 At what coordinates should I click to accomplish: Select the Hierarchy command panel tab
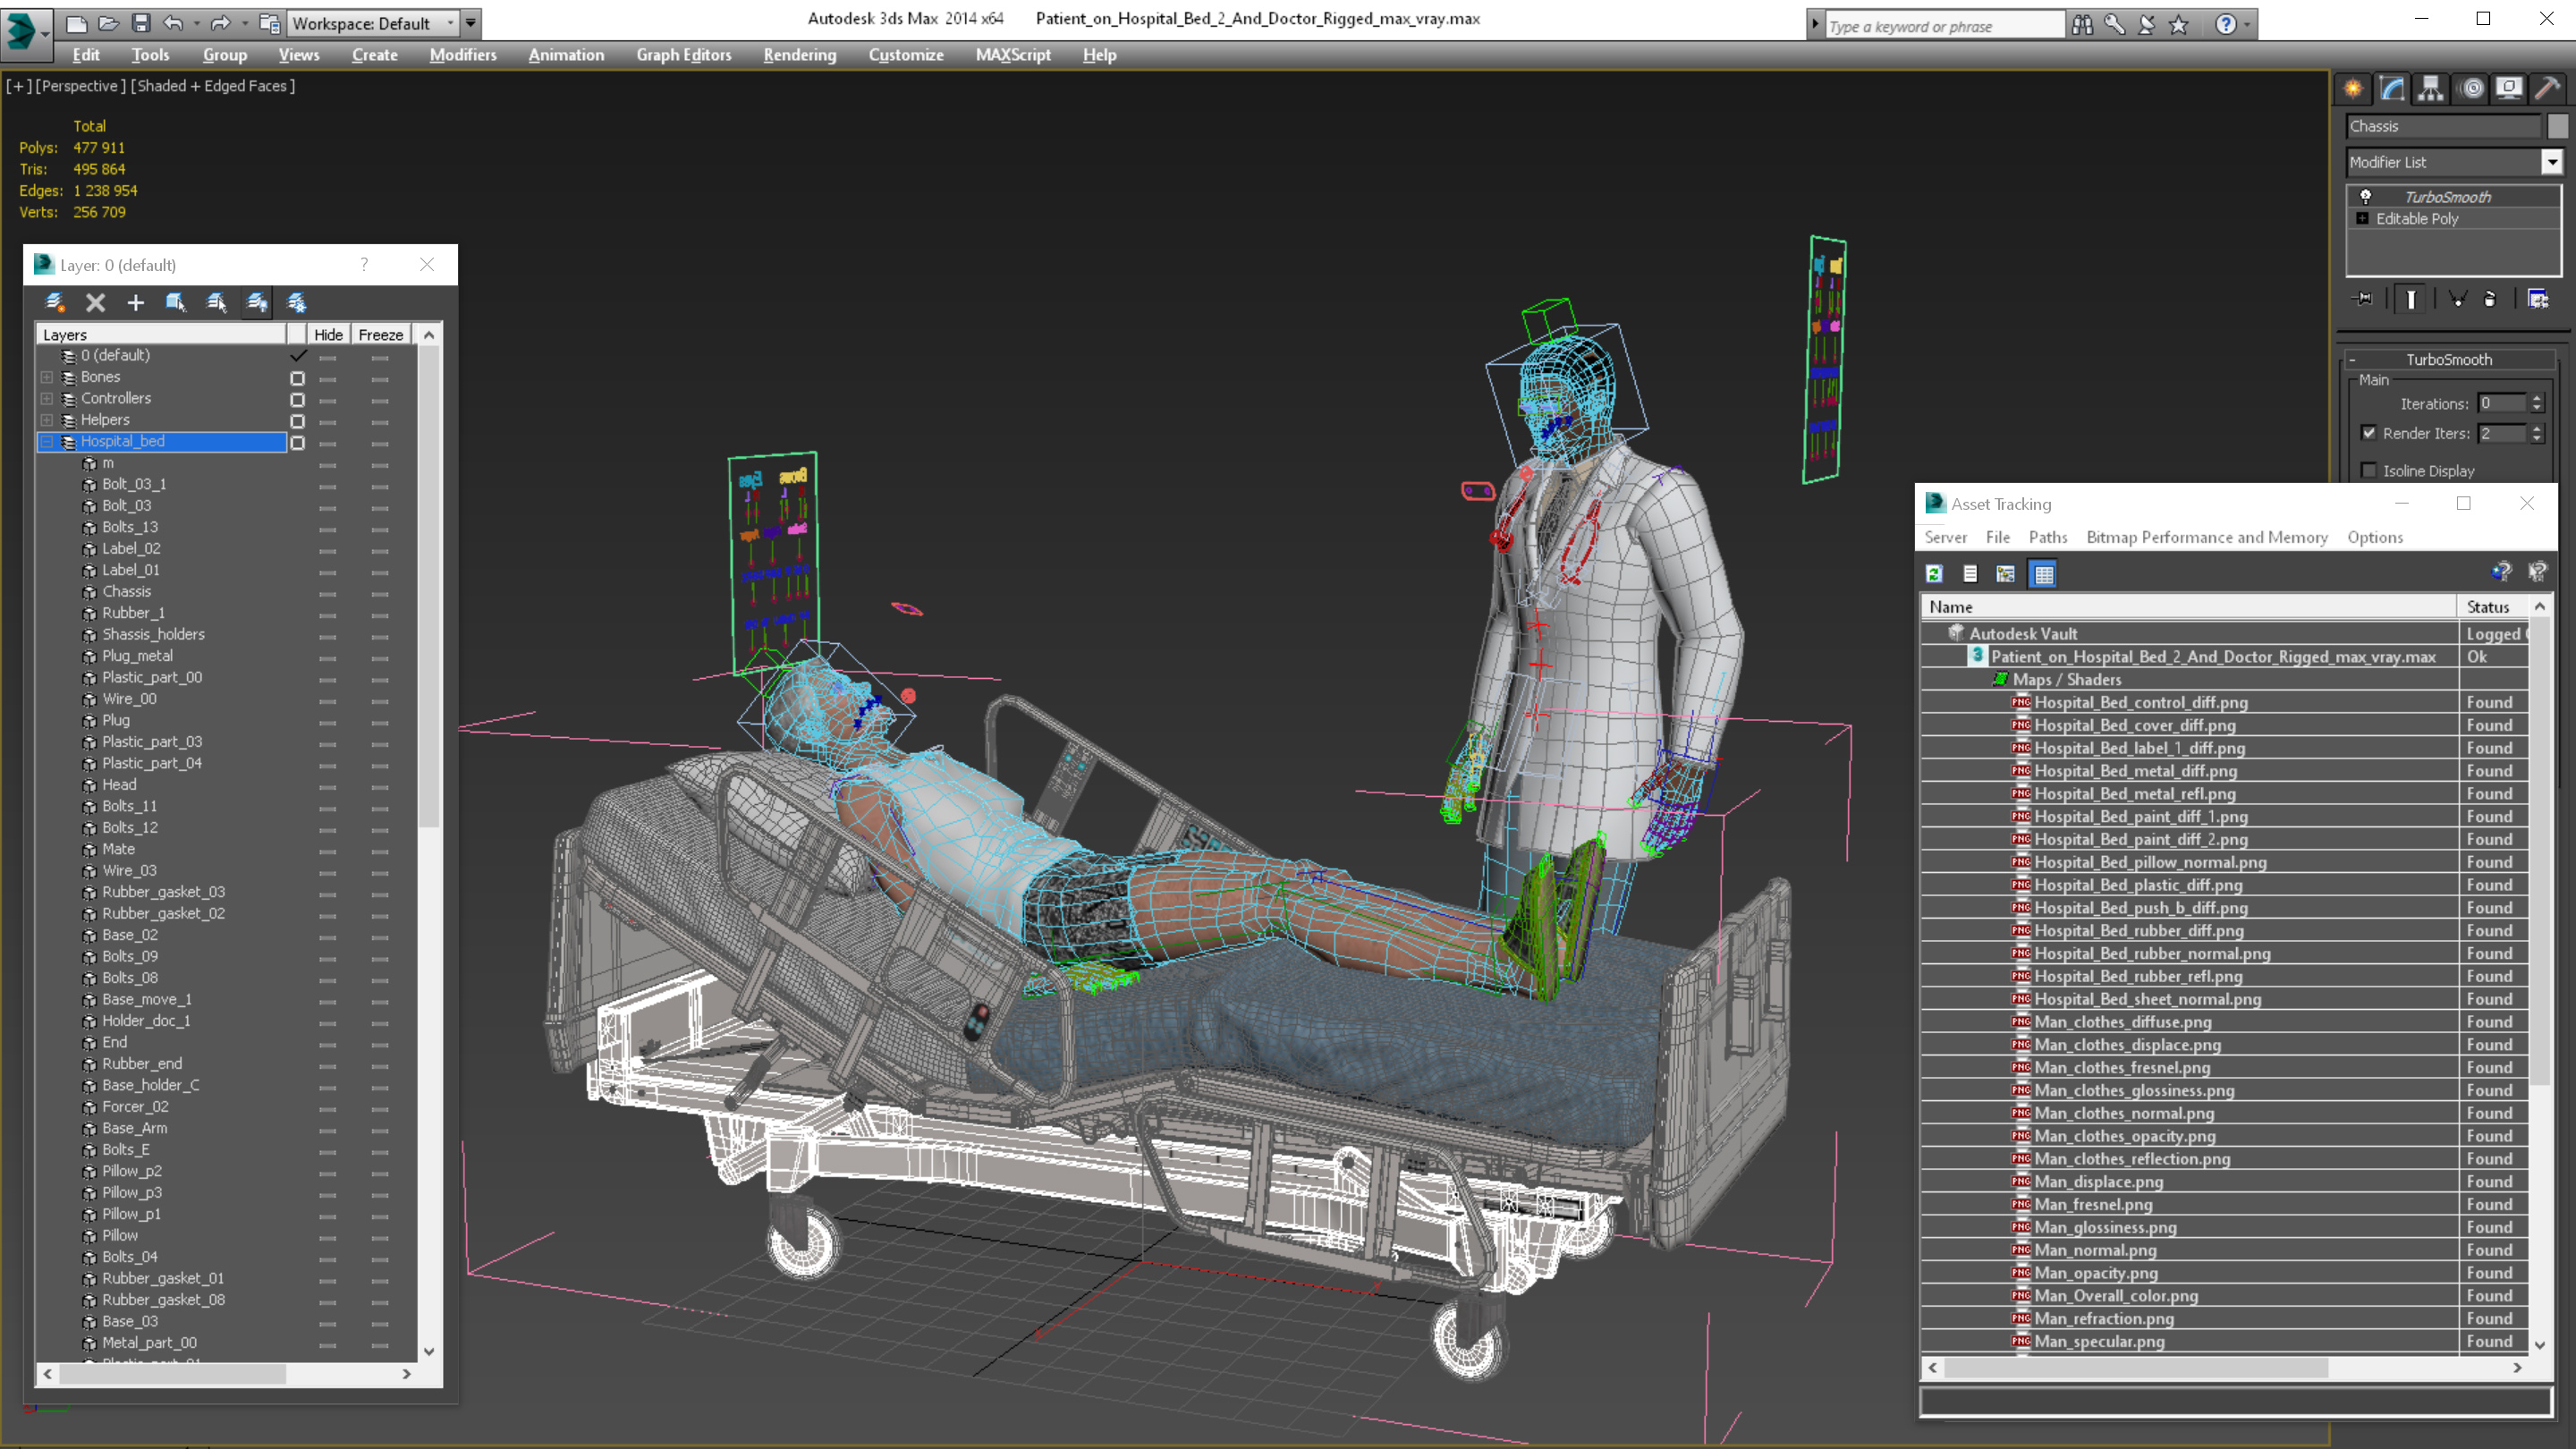click(x=2431, y=88)
